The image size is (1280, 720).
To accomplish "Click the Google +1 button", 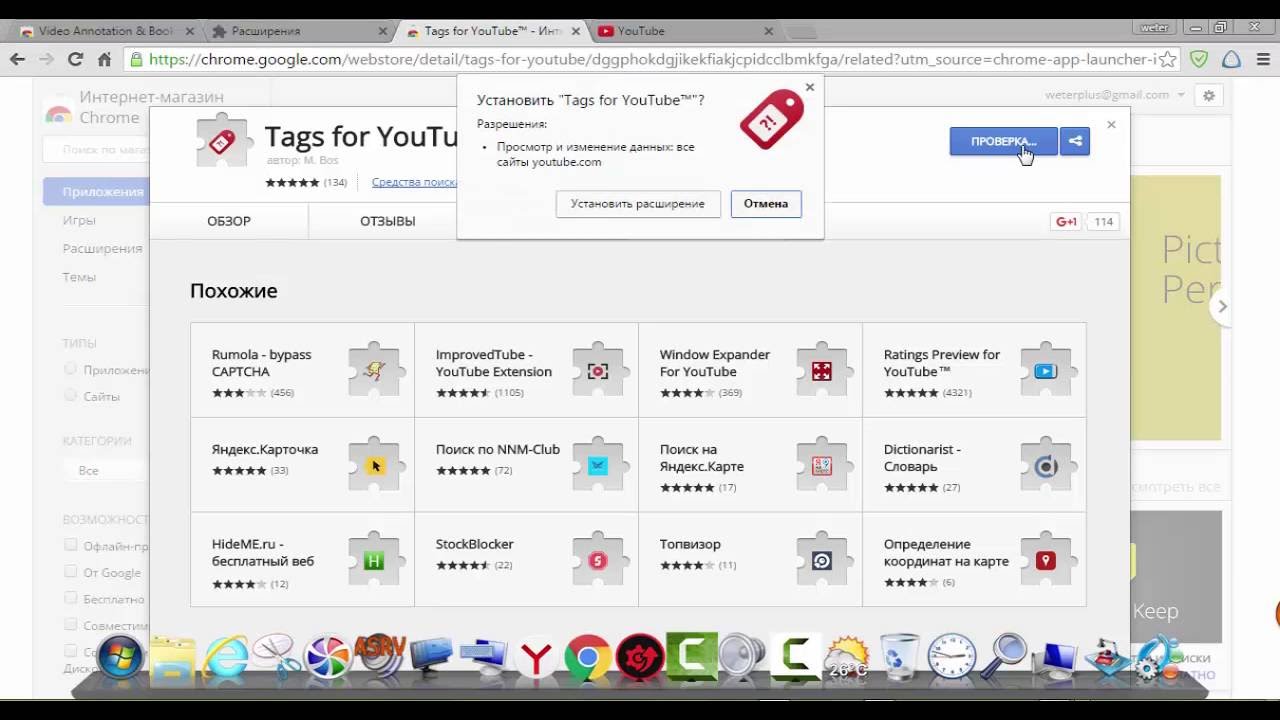I will (1066, 222).
